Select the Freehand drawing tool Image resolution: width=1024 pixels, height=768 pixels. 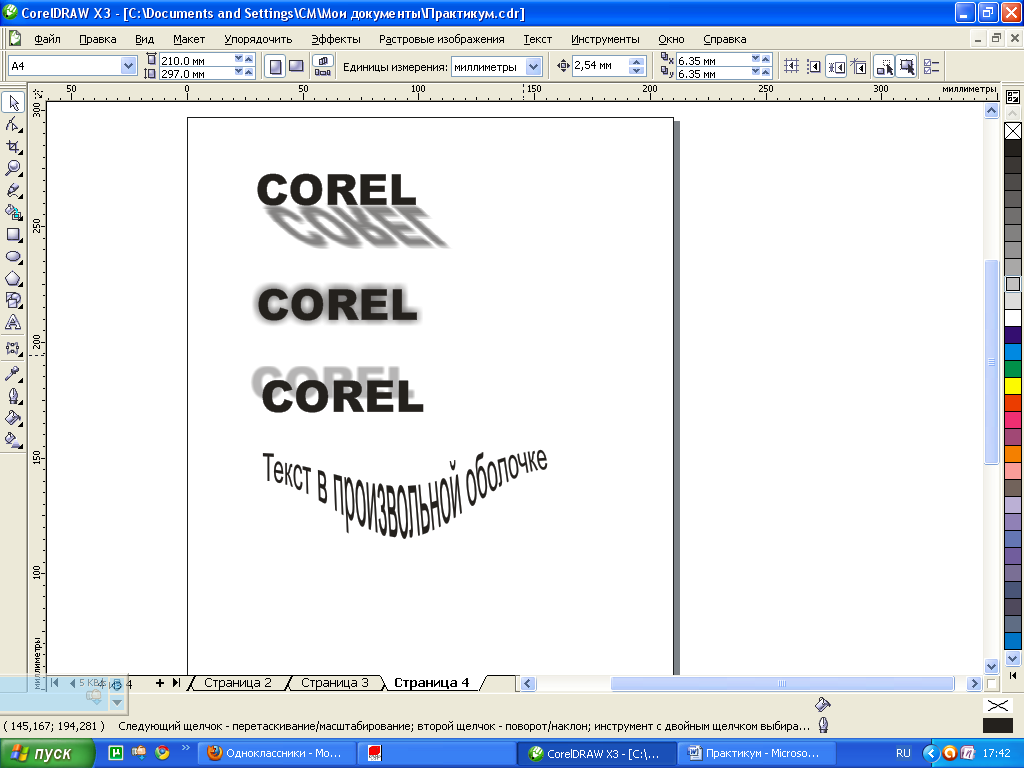coord(13,191)
